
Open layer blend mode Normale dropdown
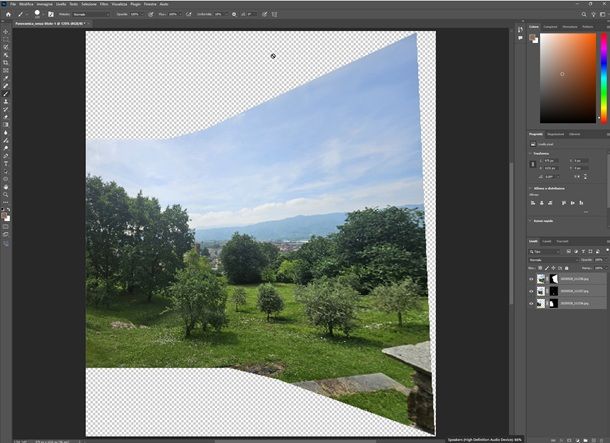(x=553, y=260)
